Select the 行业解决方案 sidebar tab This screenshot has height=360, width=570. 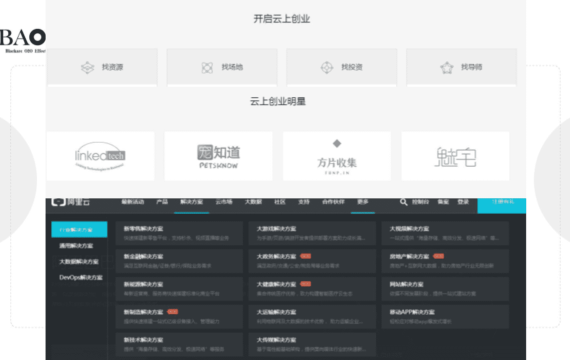[x=79, y=229]
